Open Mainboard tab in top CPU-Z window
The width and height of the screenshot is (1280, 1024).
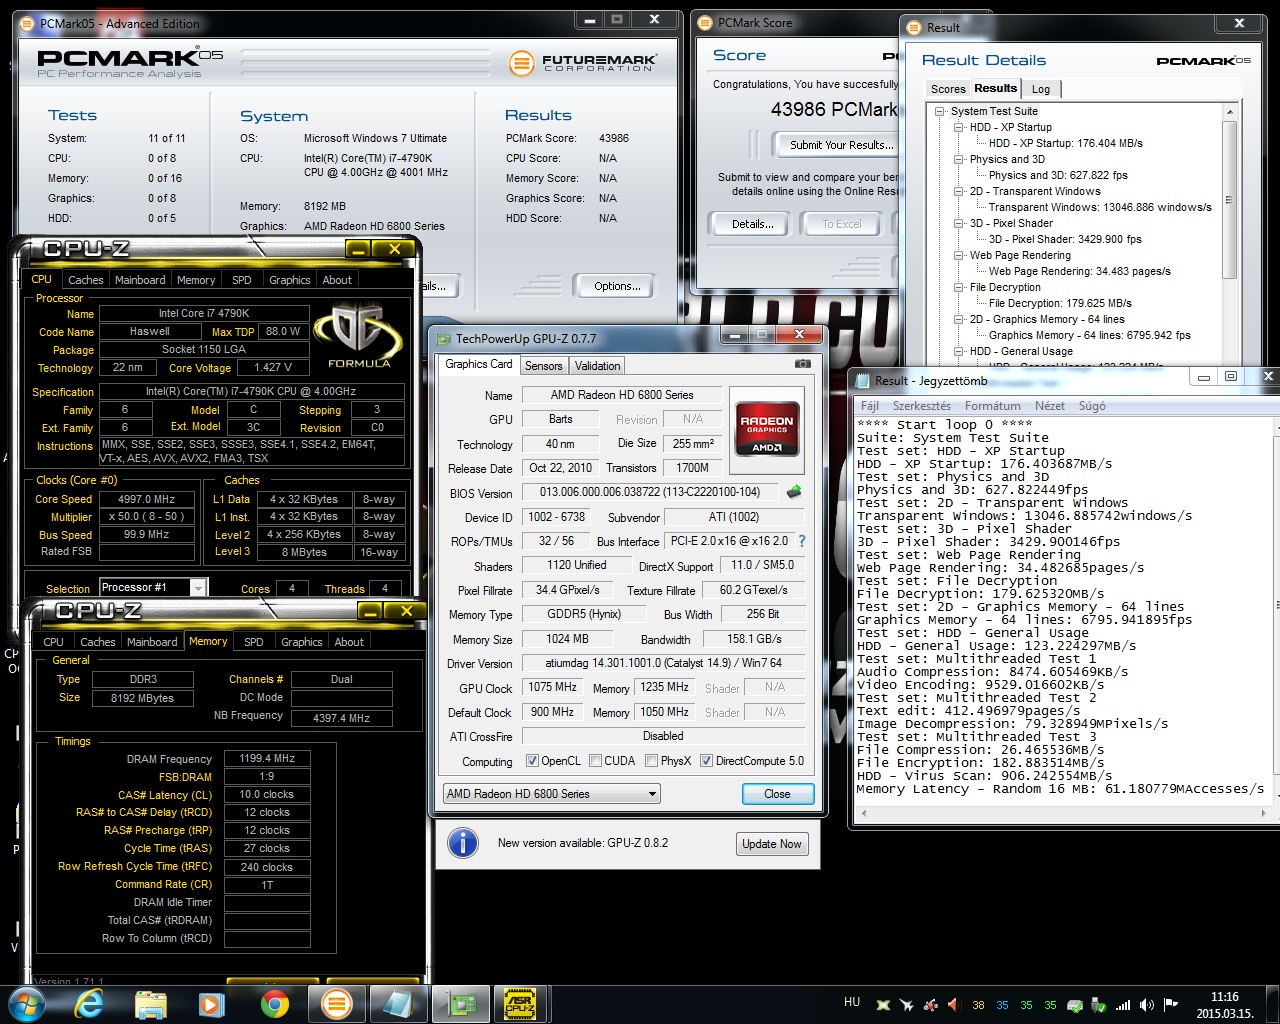coord(140,280)
